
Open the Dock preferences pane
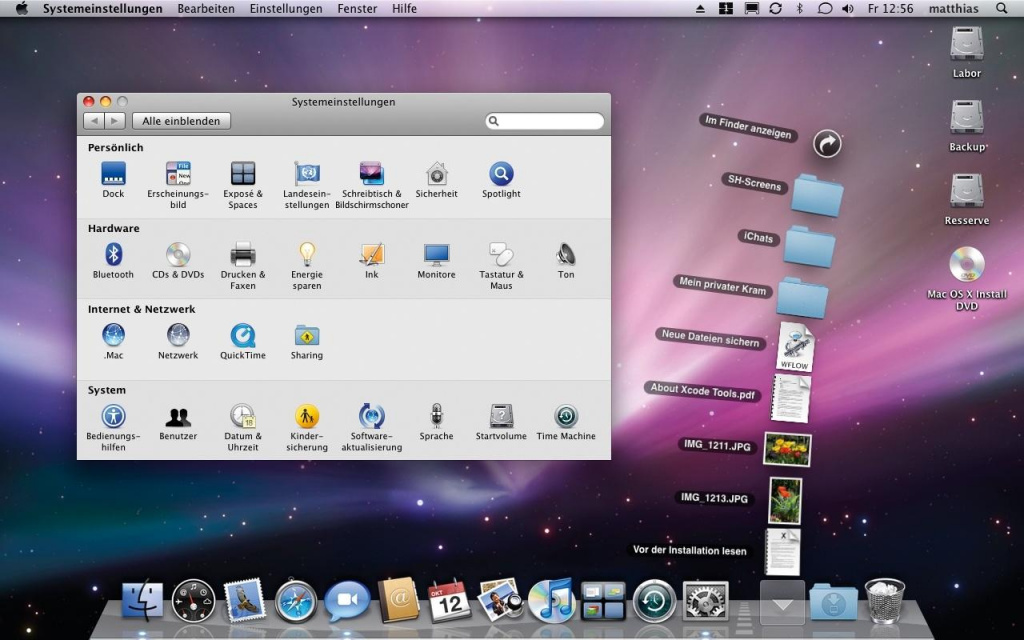[113, 174]
